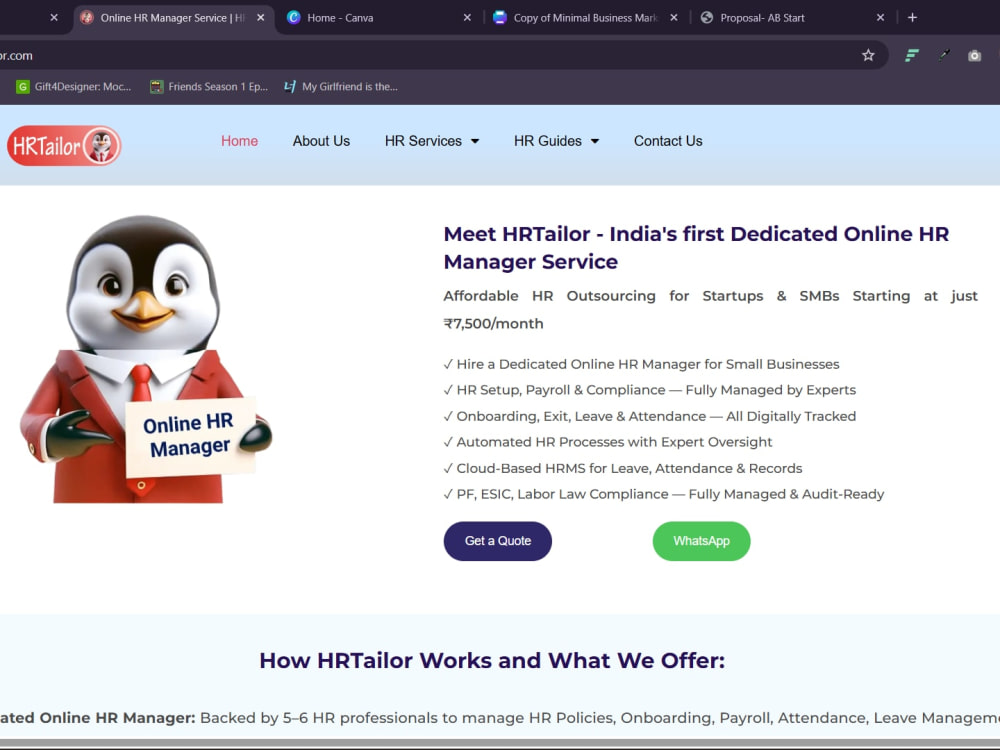Expand the HR Services dropdown
Screen dimensions: 1000x750
(432, 141)
